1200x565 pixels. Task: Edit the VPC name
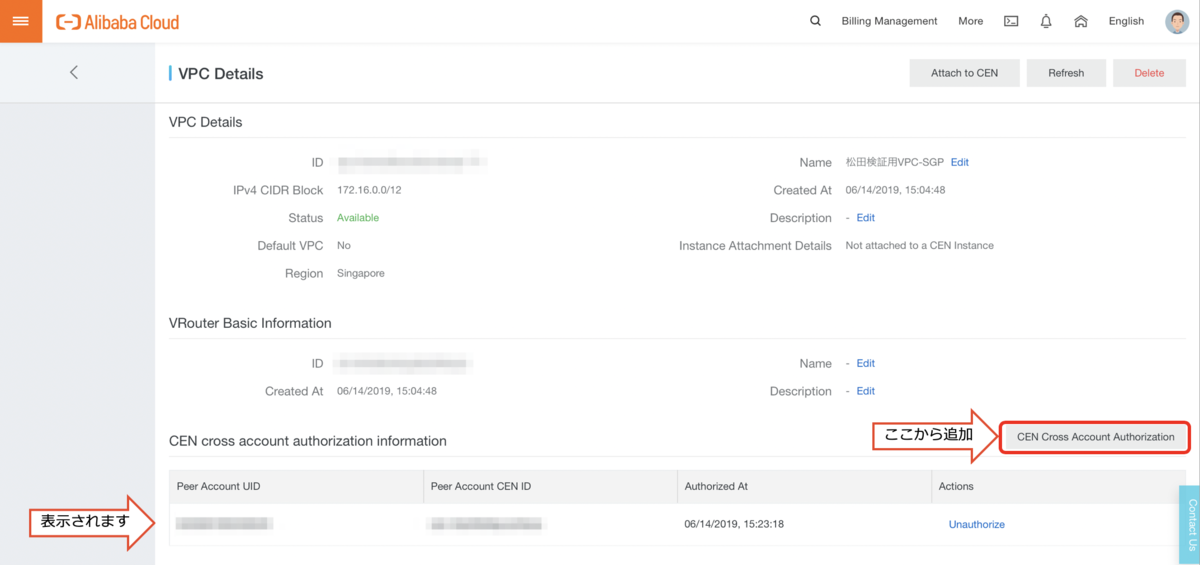(x=959, y=162)
